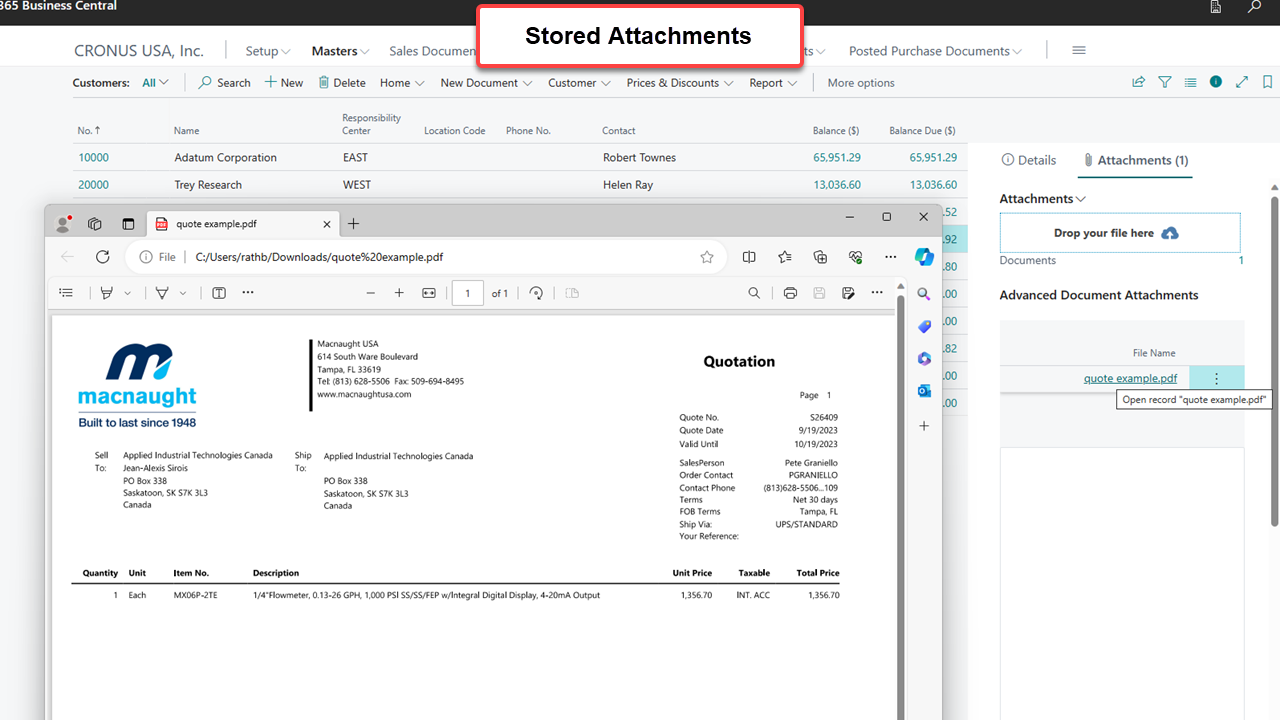Switch list layout with the list view icon
1280x720 pixels.
[1190, 83]
